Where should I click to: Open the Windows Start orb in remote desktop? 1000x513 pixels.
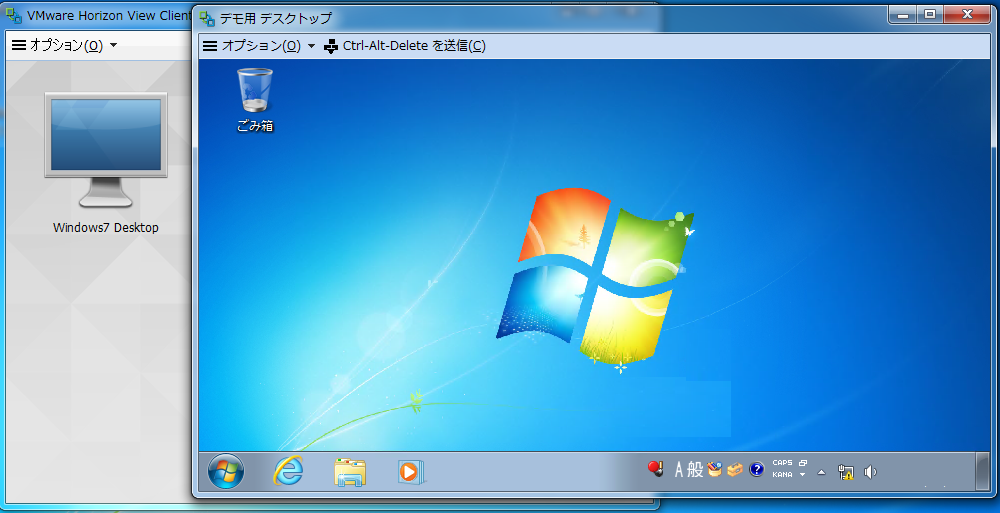tap(226, 472)
